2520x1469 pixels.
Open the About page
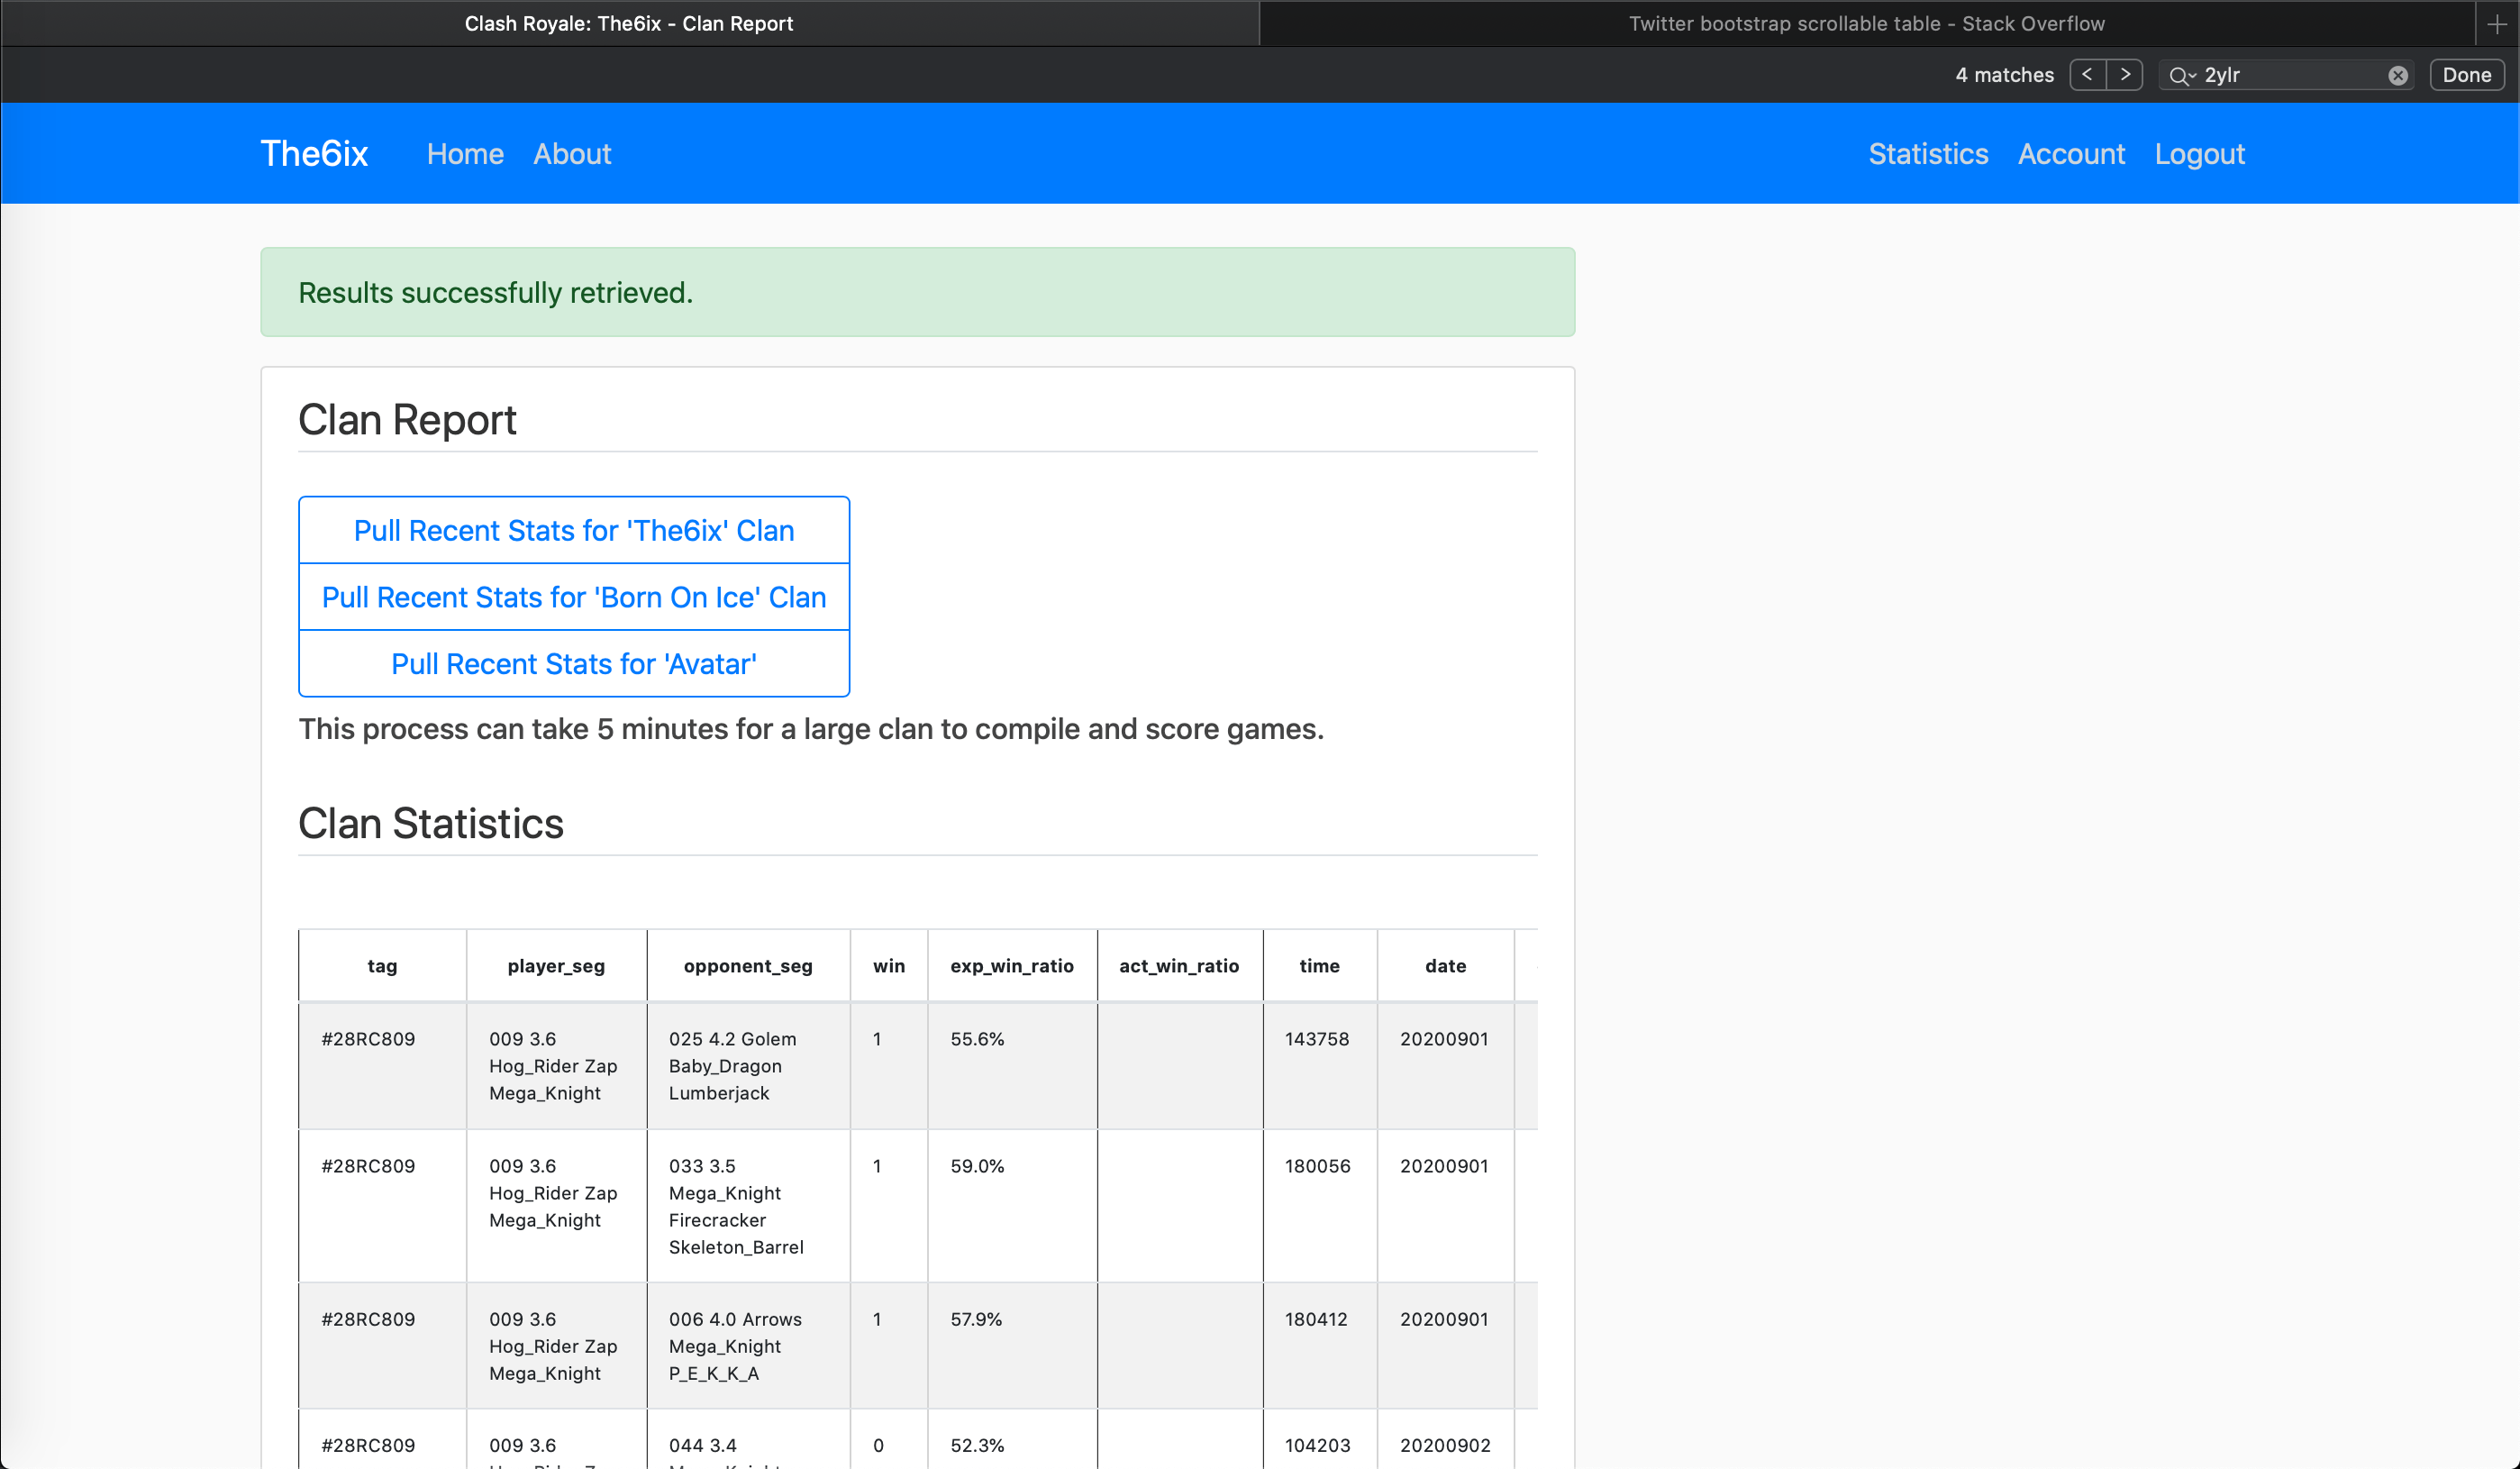(x=571, y=153)
